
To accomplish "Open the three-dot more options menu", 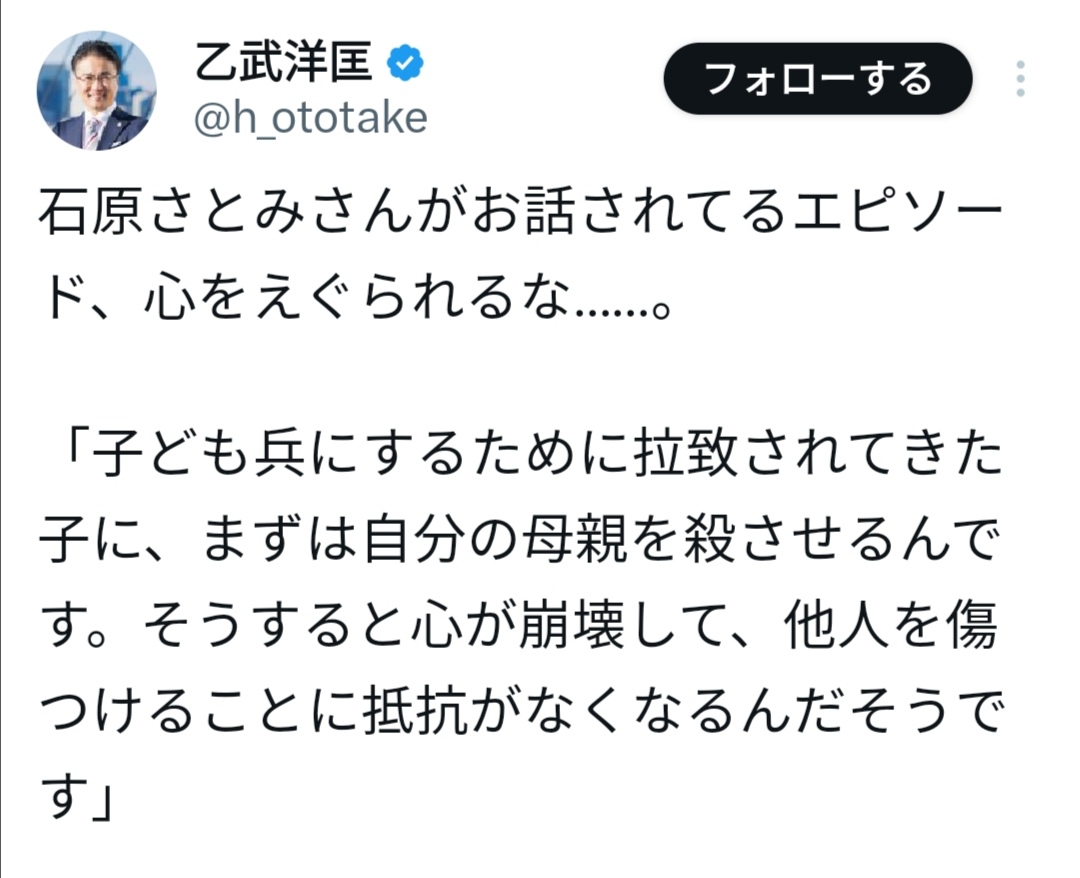I will point(1020,78).
